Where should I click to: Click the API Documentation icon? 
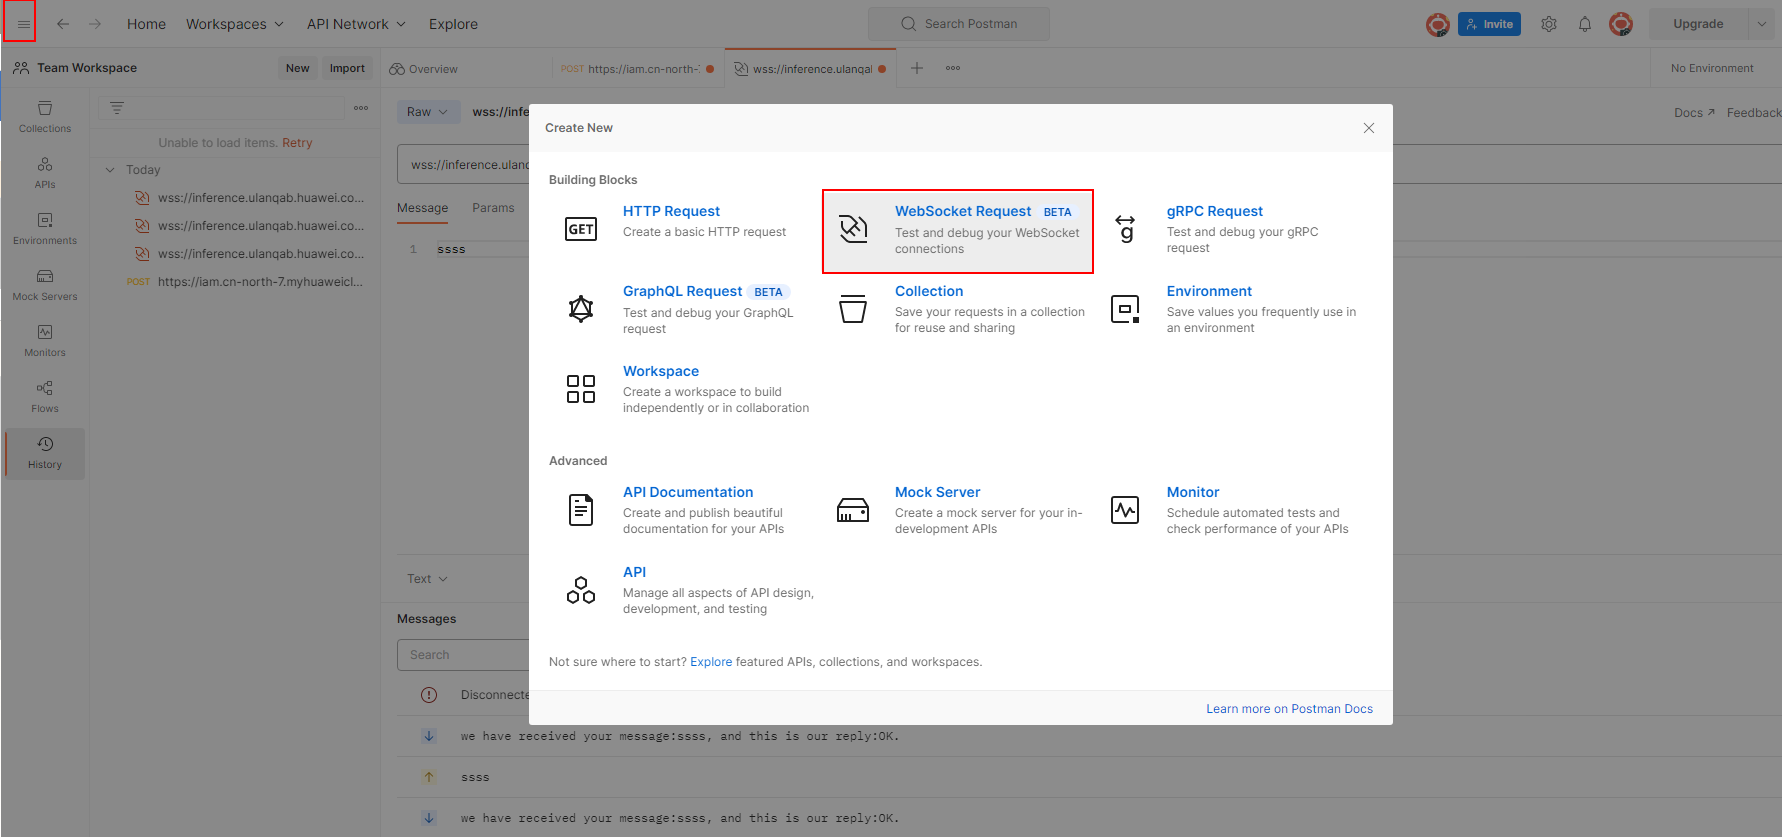pos(581,510)
